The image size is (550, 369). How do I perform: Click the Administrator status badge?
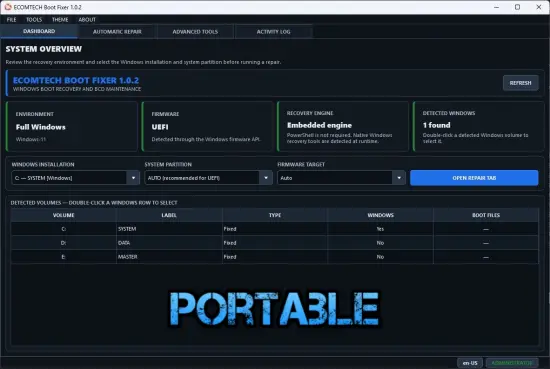click(512, 363)
